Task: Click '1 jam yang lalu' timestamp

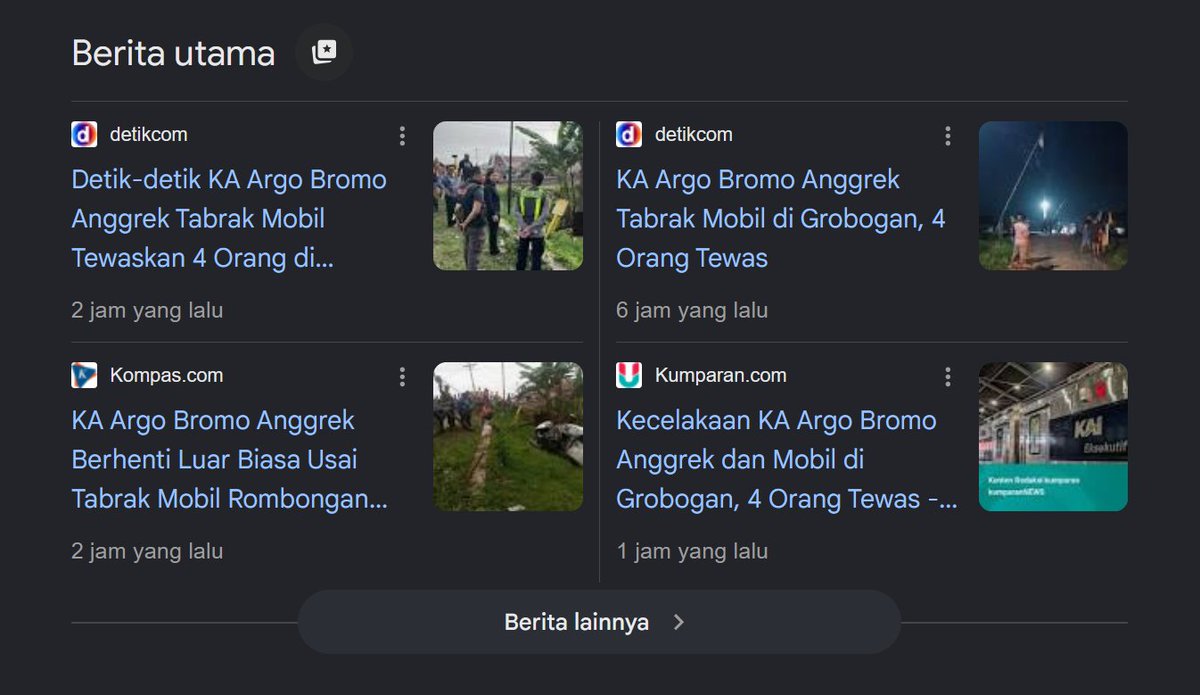Action: [692, 551]
